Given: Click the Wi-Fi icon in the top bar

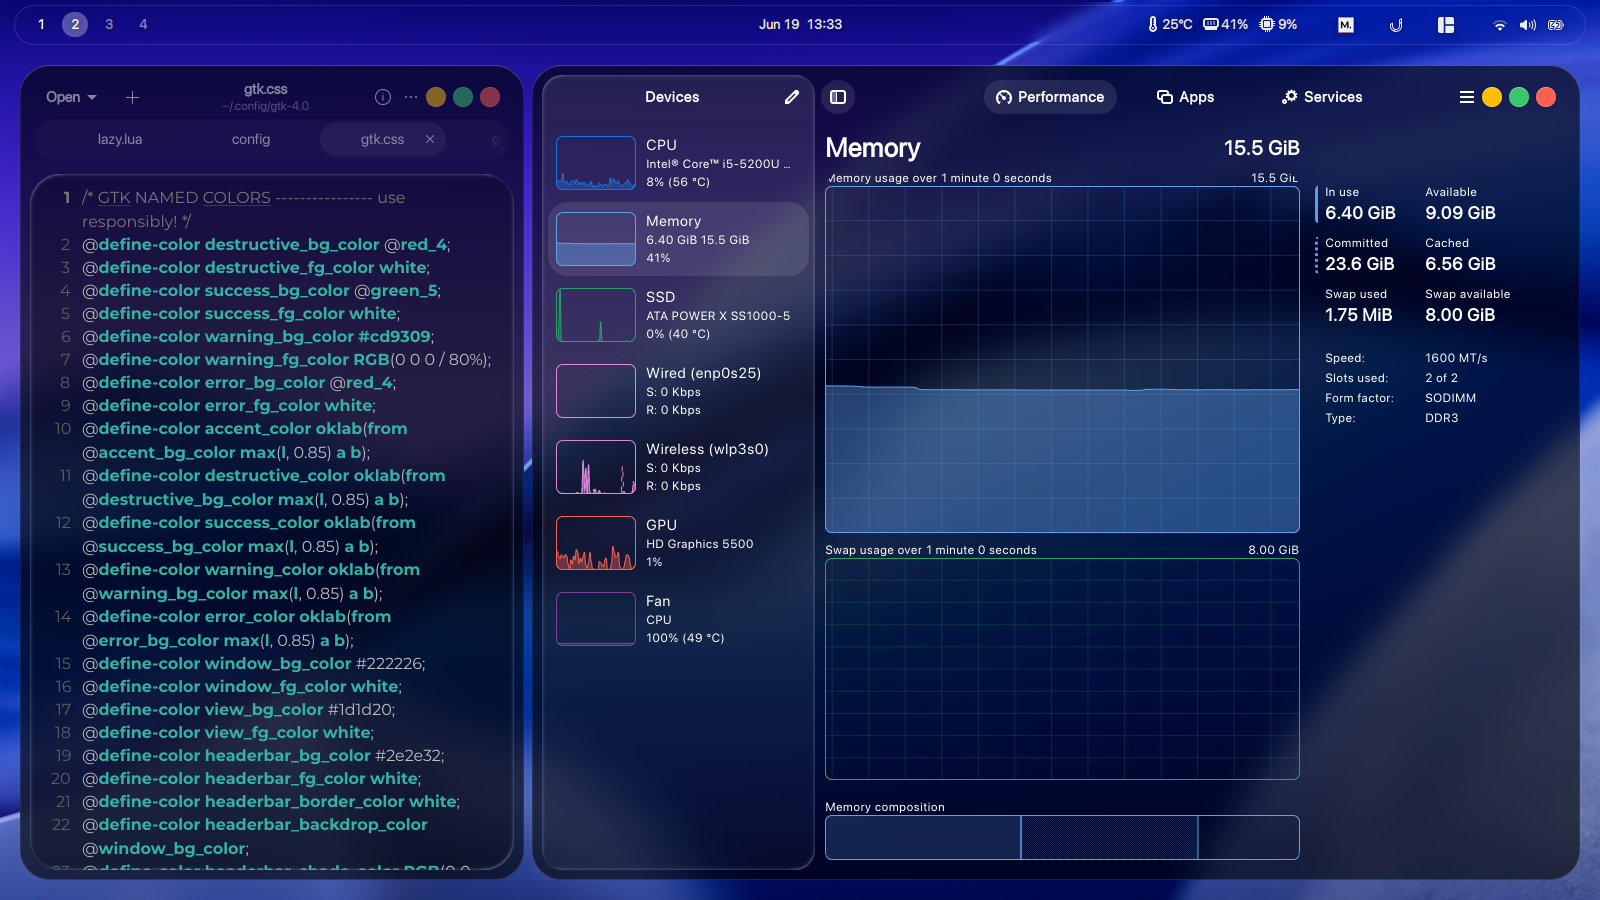Looking at the screenshot, I should pos(1500,24).
